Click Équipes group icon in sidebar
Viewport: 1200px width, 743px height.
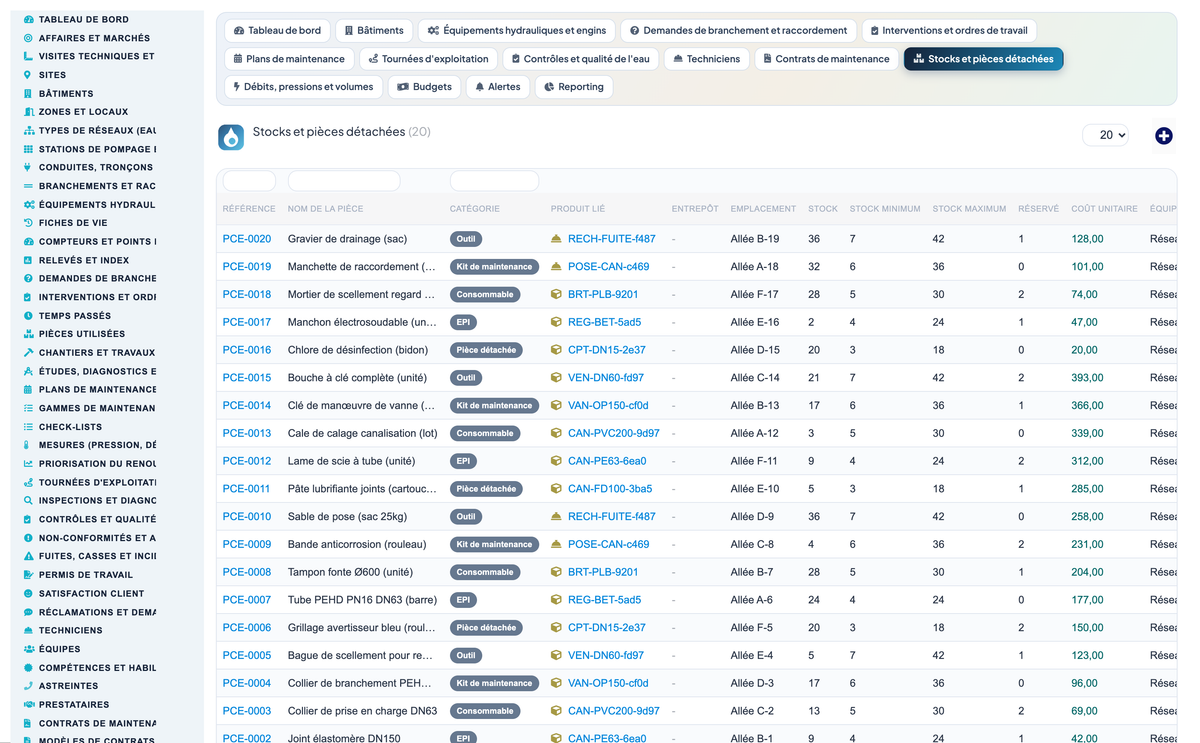pos(28,649)
